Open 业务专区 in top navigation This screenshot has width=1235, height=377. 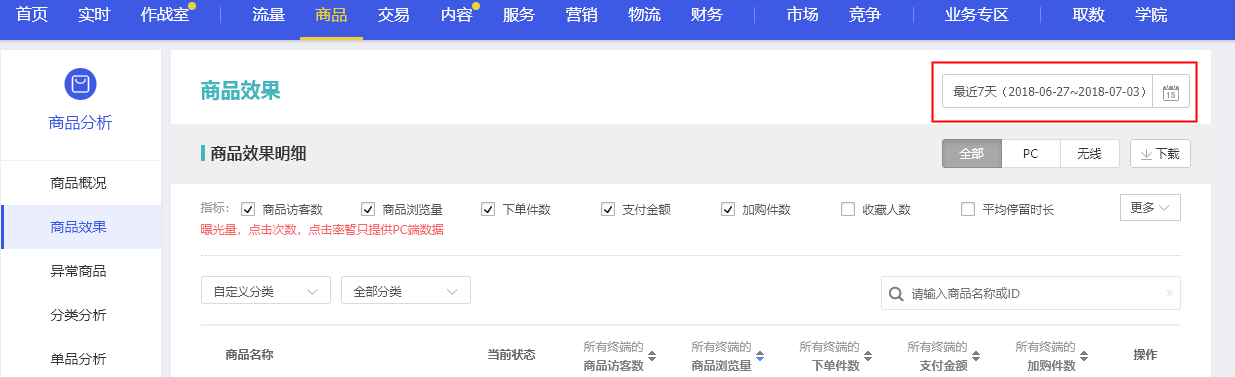pyautogui.click(x=976, y=15)
